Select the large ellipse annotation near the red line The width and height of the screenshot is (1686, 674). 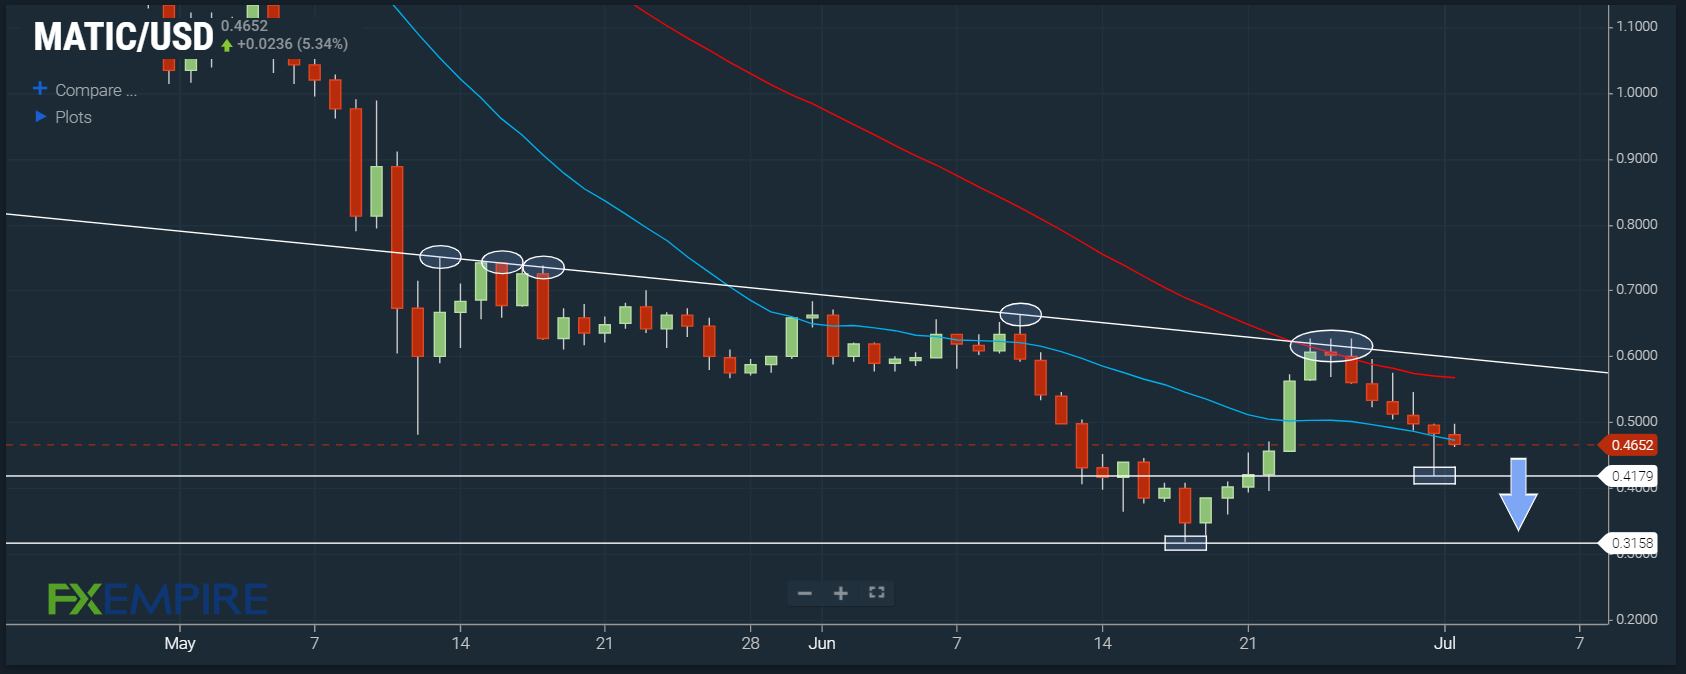point(1331,345)
